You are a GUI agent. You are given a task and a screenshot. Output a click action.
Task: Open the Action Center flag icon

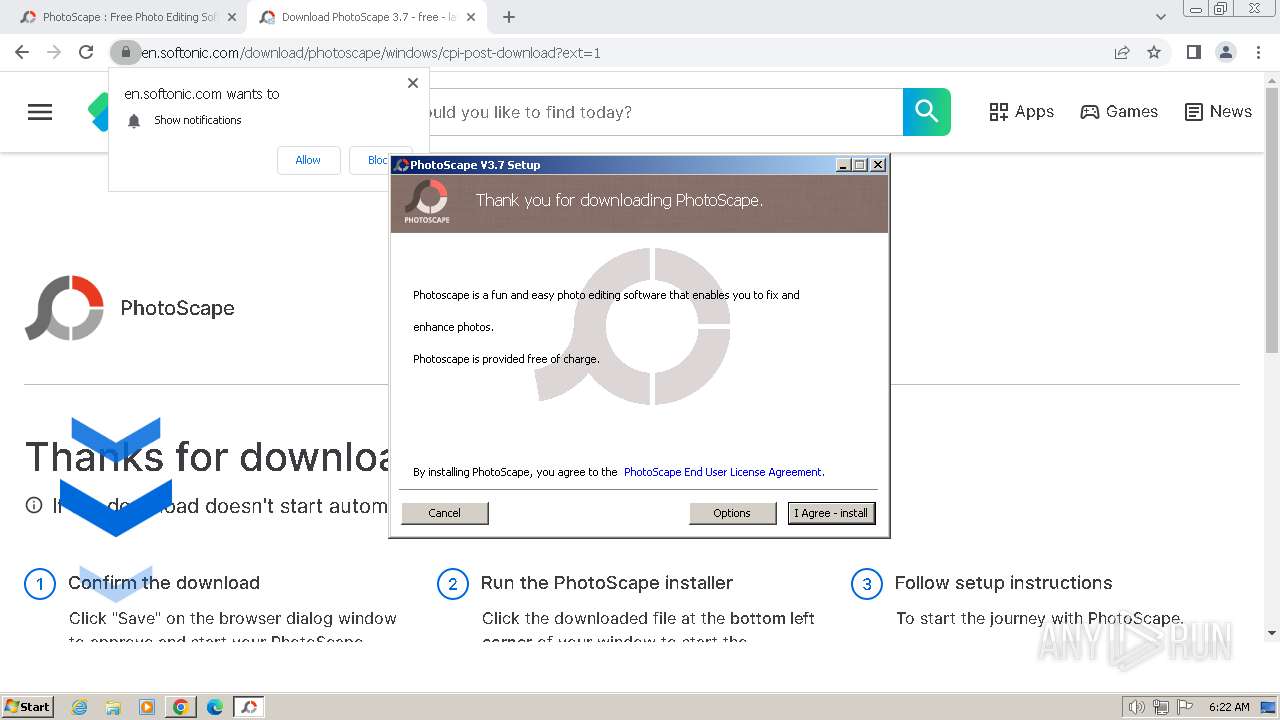point(1184,707)
